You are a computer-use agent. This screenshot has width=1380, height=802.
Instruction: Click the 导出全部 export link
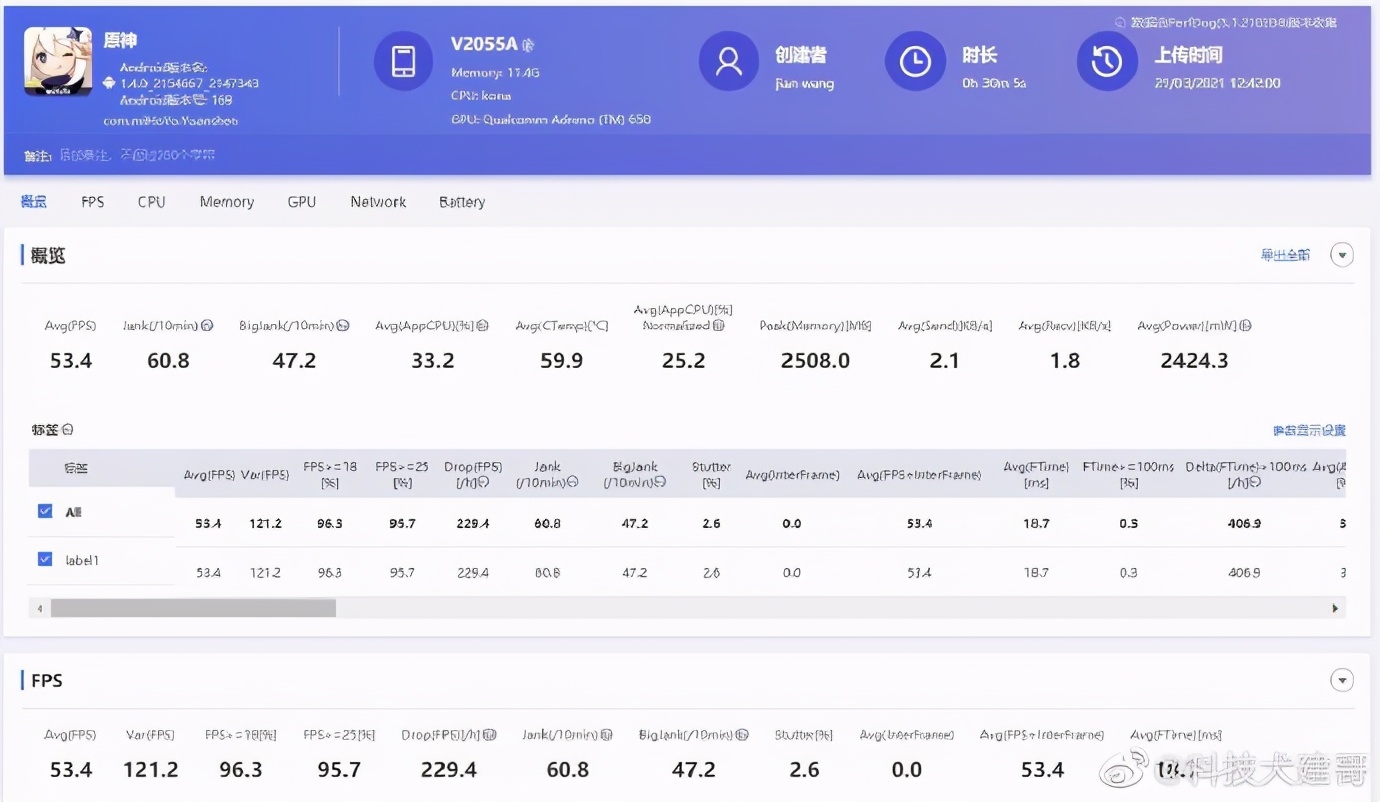click(1284, 254)
